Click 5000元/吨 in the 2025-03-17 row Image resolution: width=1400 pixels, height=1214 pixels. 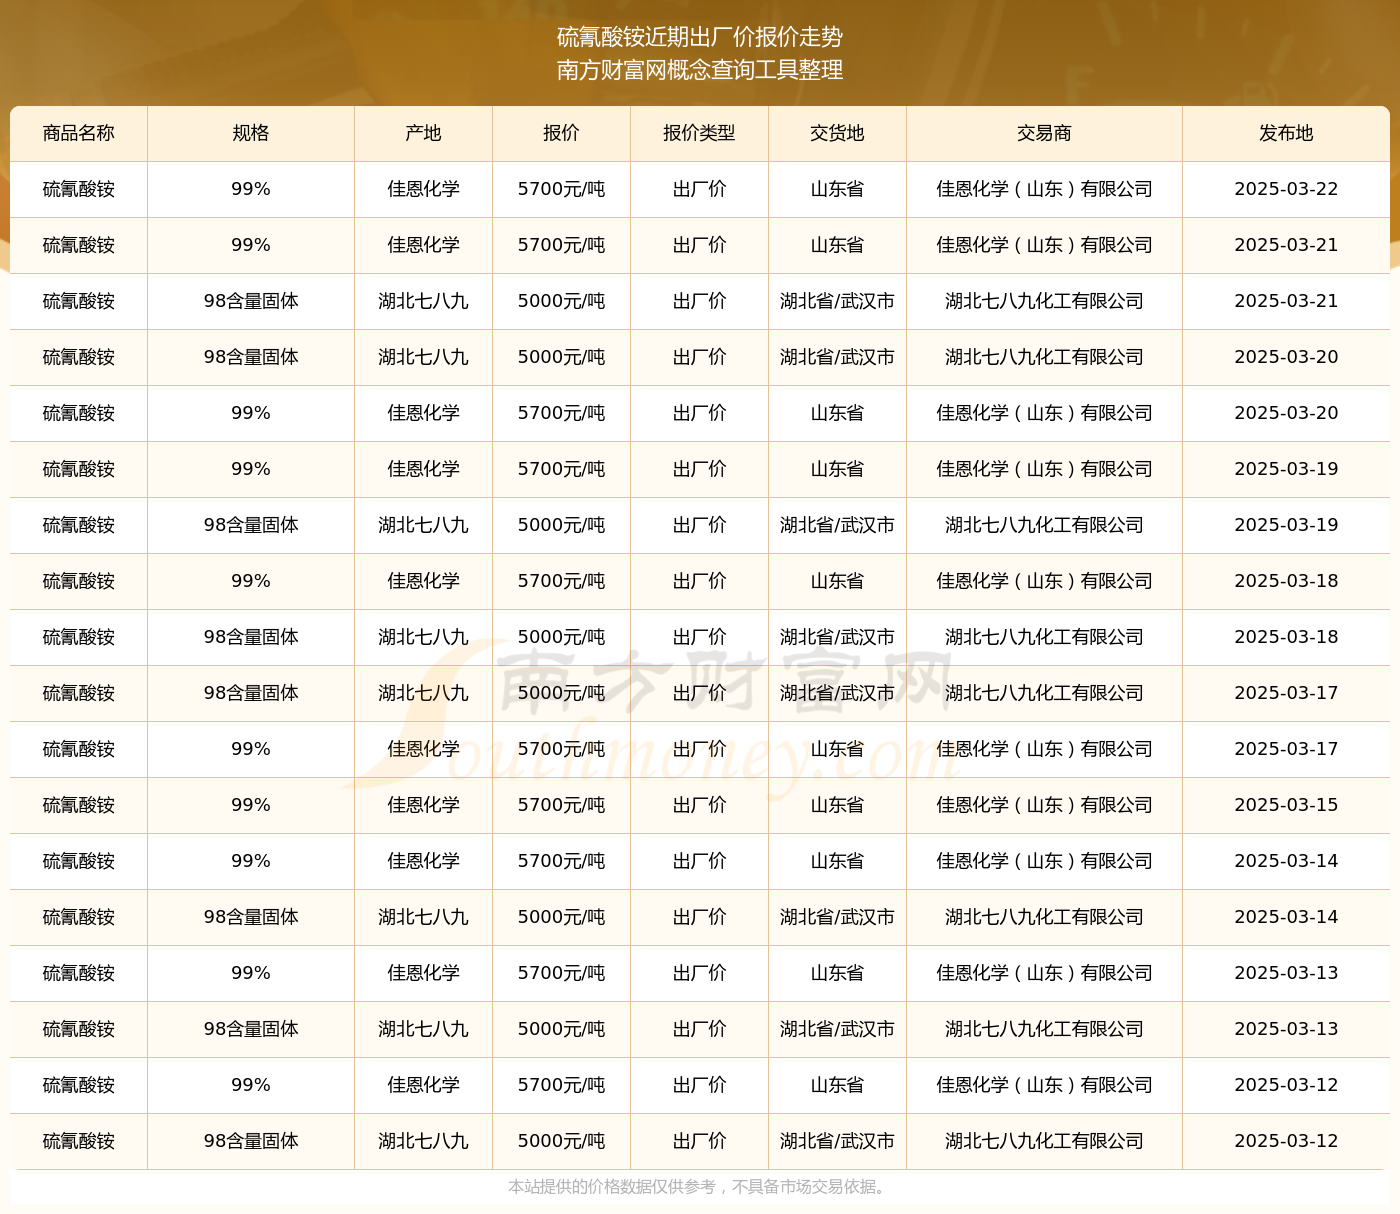(561, 693)
